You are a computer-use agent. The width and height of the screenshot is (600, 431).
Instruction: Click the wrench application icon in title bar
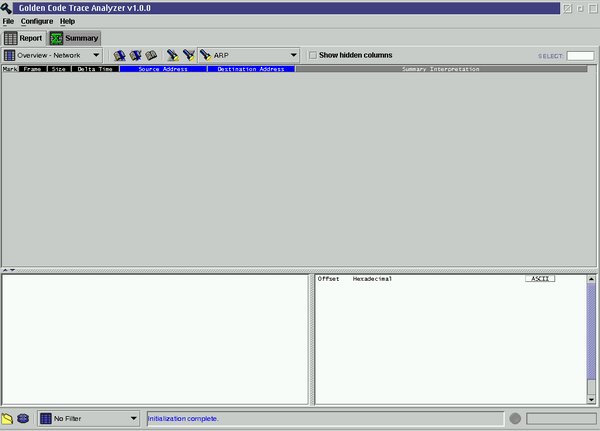pos(6,8)
